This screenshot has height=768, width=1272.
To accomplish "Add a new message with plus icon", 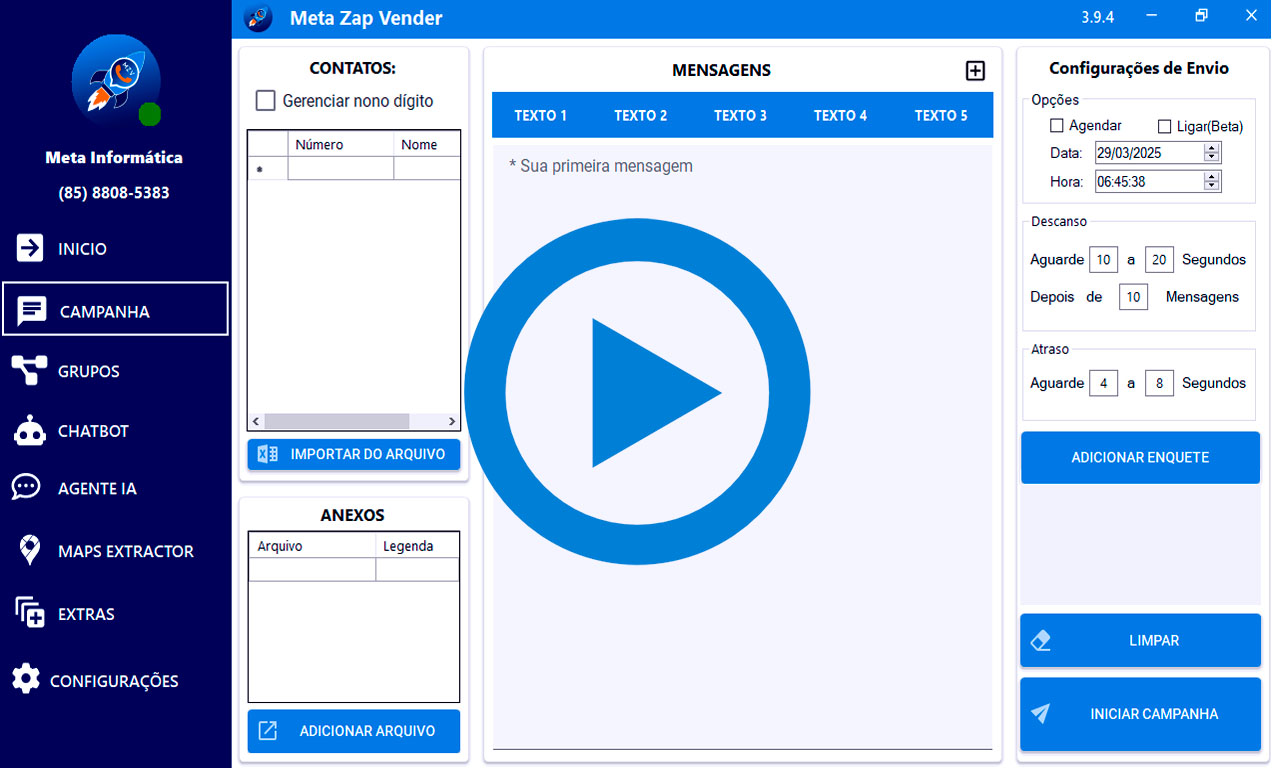I will (975, 71).
